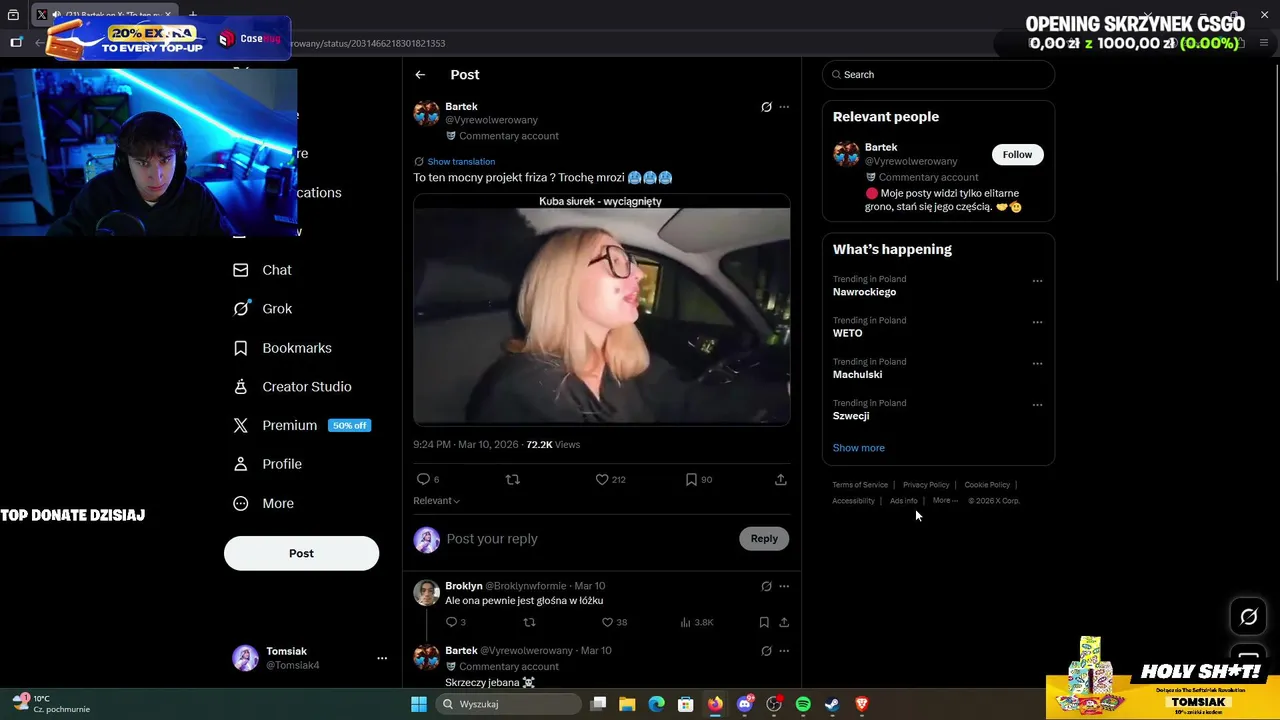Click the X Search field

click(x=938, y=75)
